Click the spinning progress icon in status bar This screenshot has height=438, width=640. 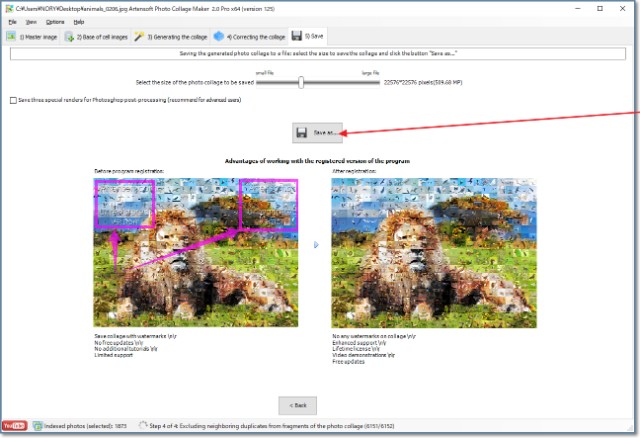click(144, 425)
